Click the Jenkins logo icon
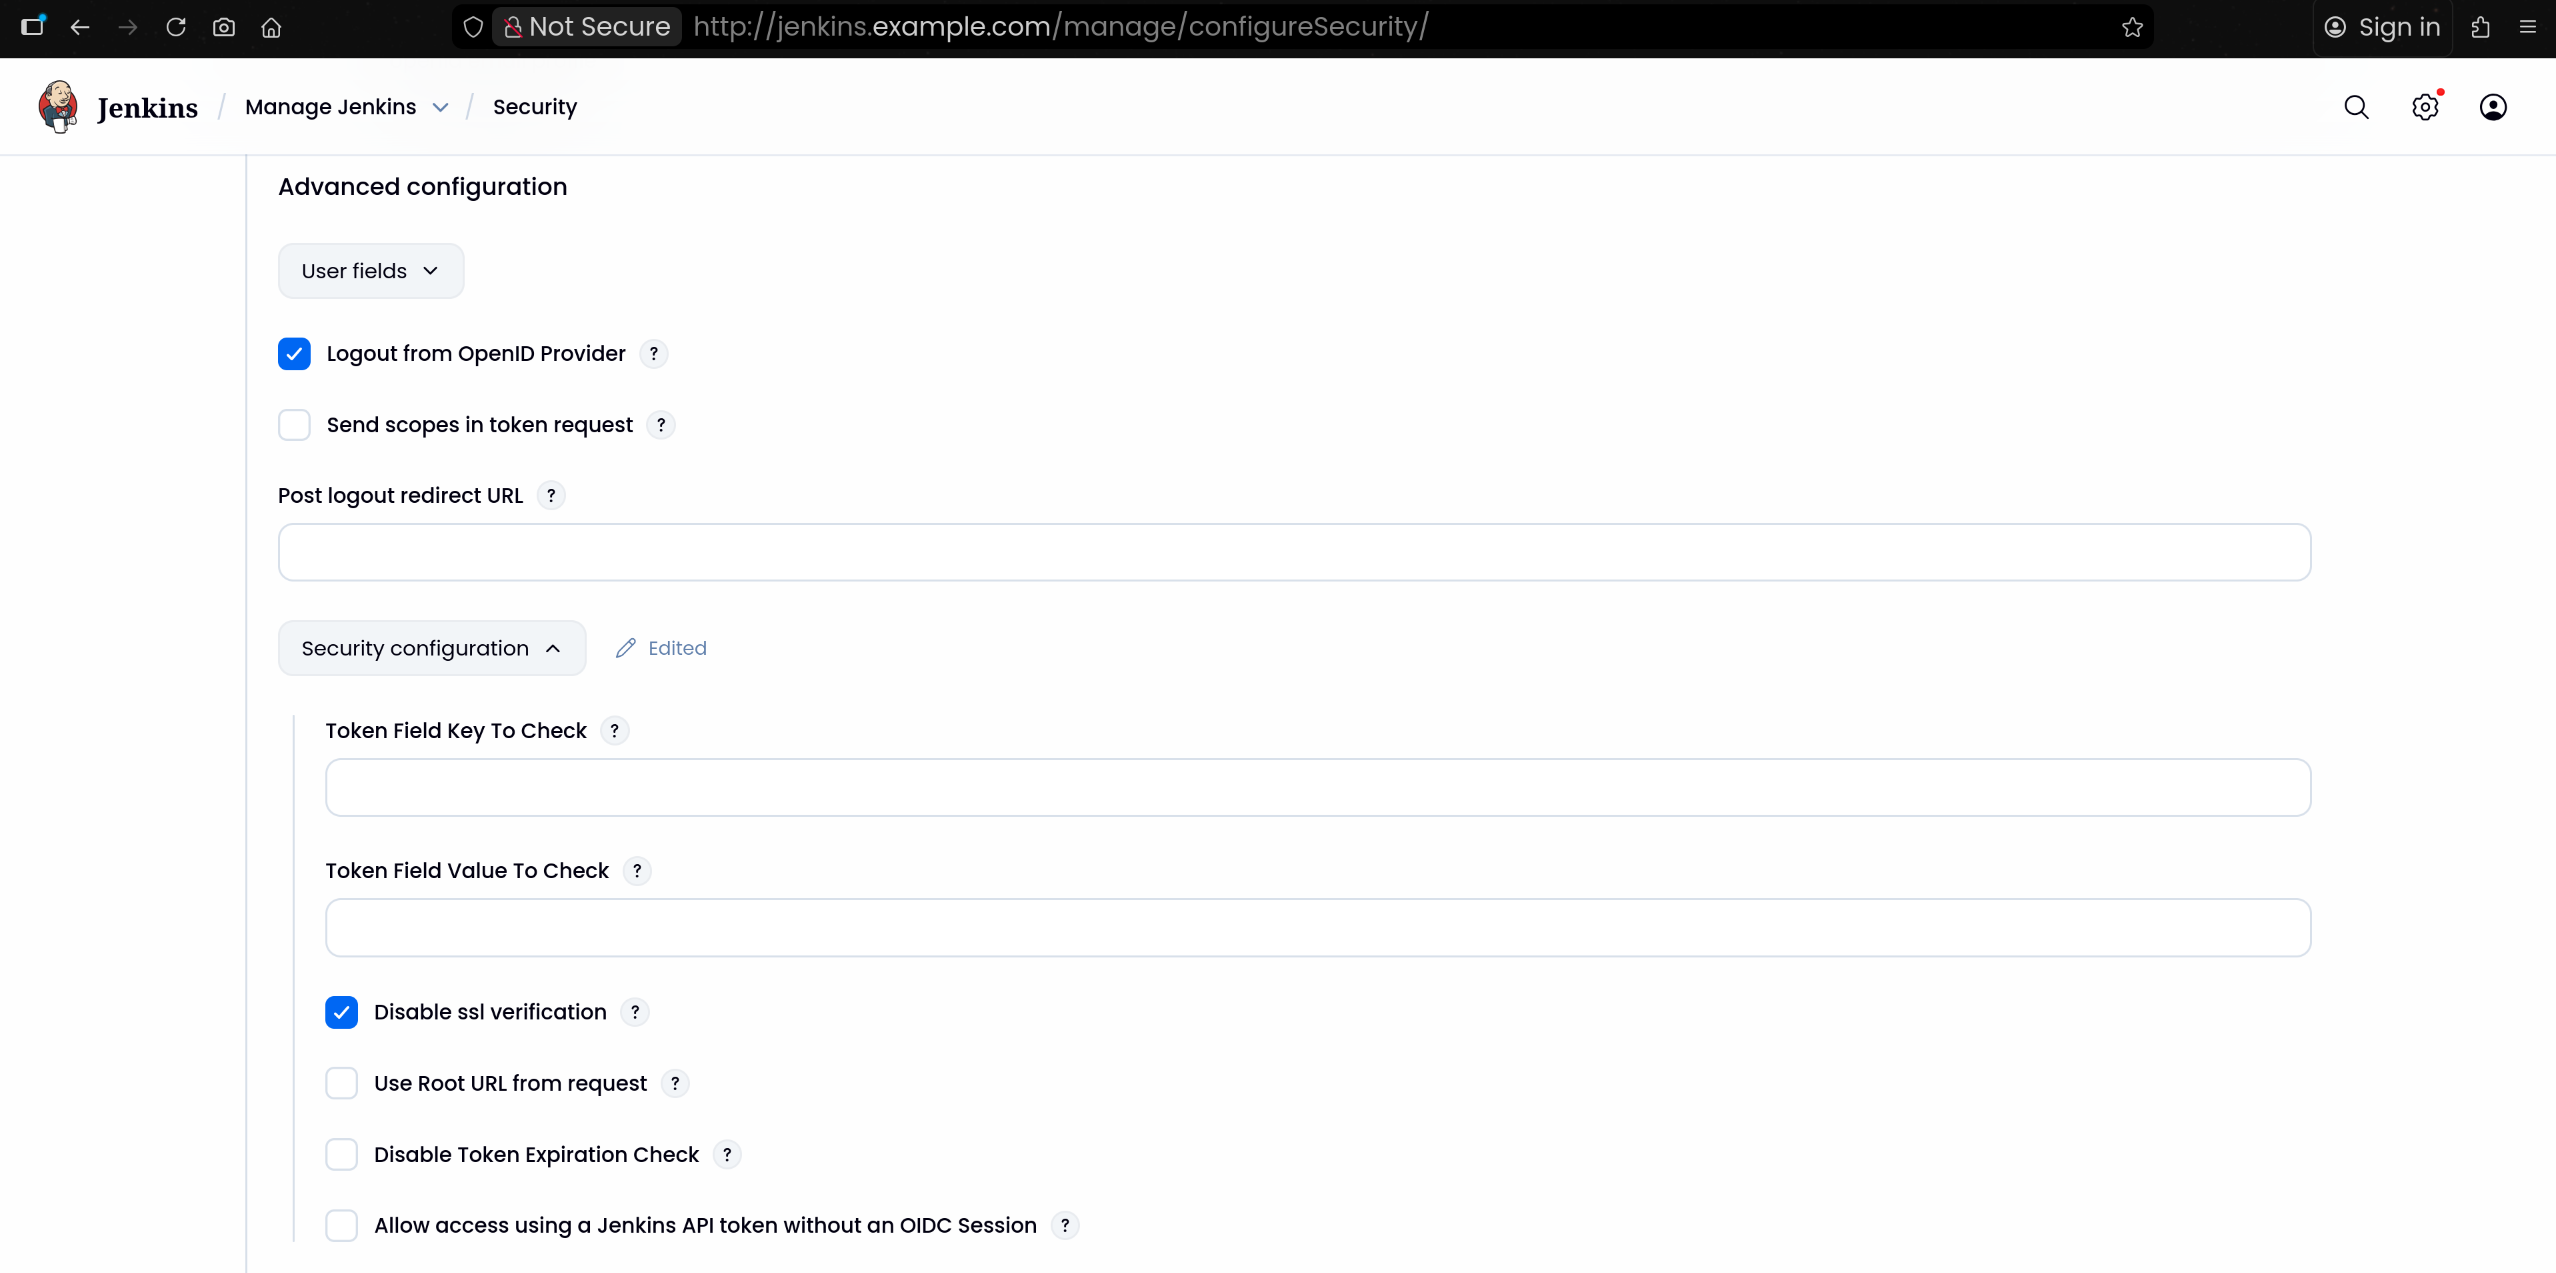This screenshot has width=2556, height=1273. click(58, 106)
